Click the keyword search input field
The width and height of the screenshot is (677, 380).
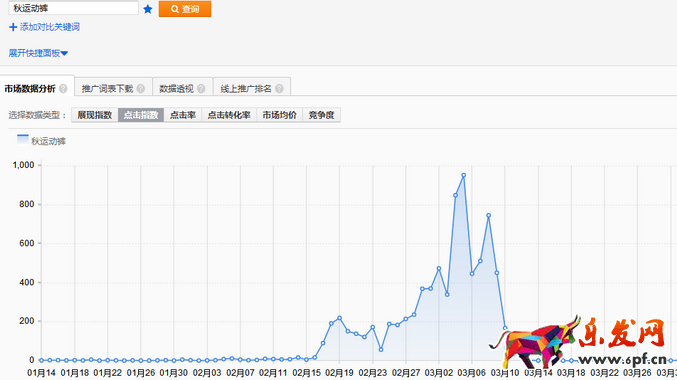[x=73, y=8]
